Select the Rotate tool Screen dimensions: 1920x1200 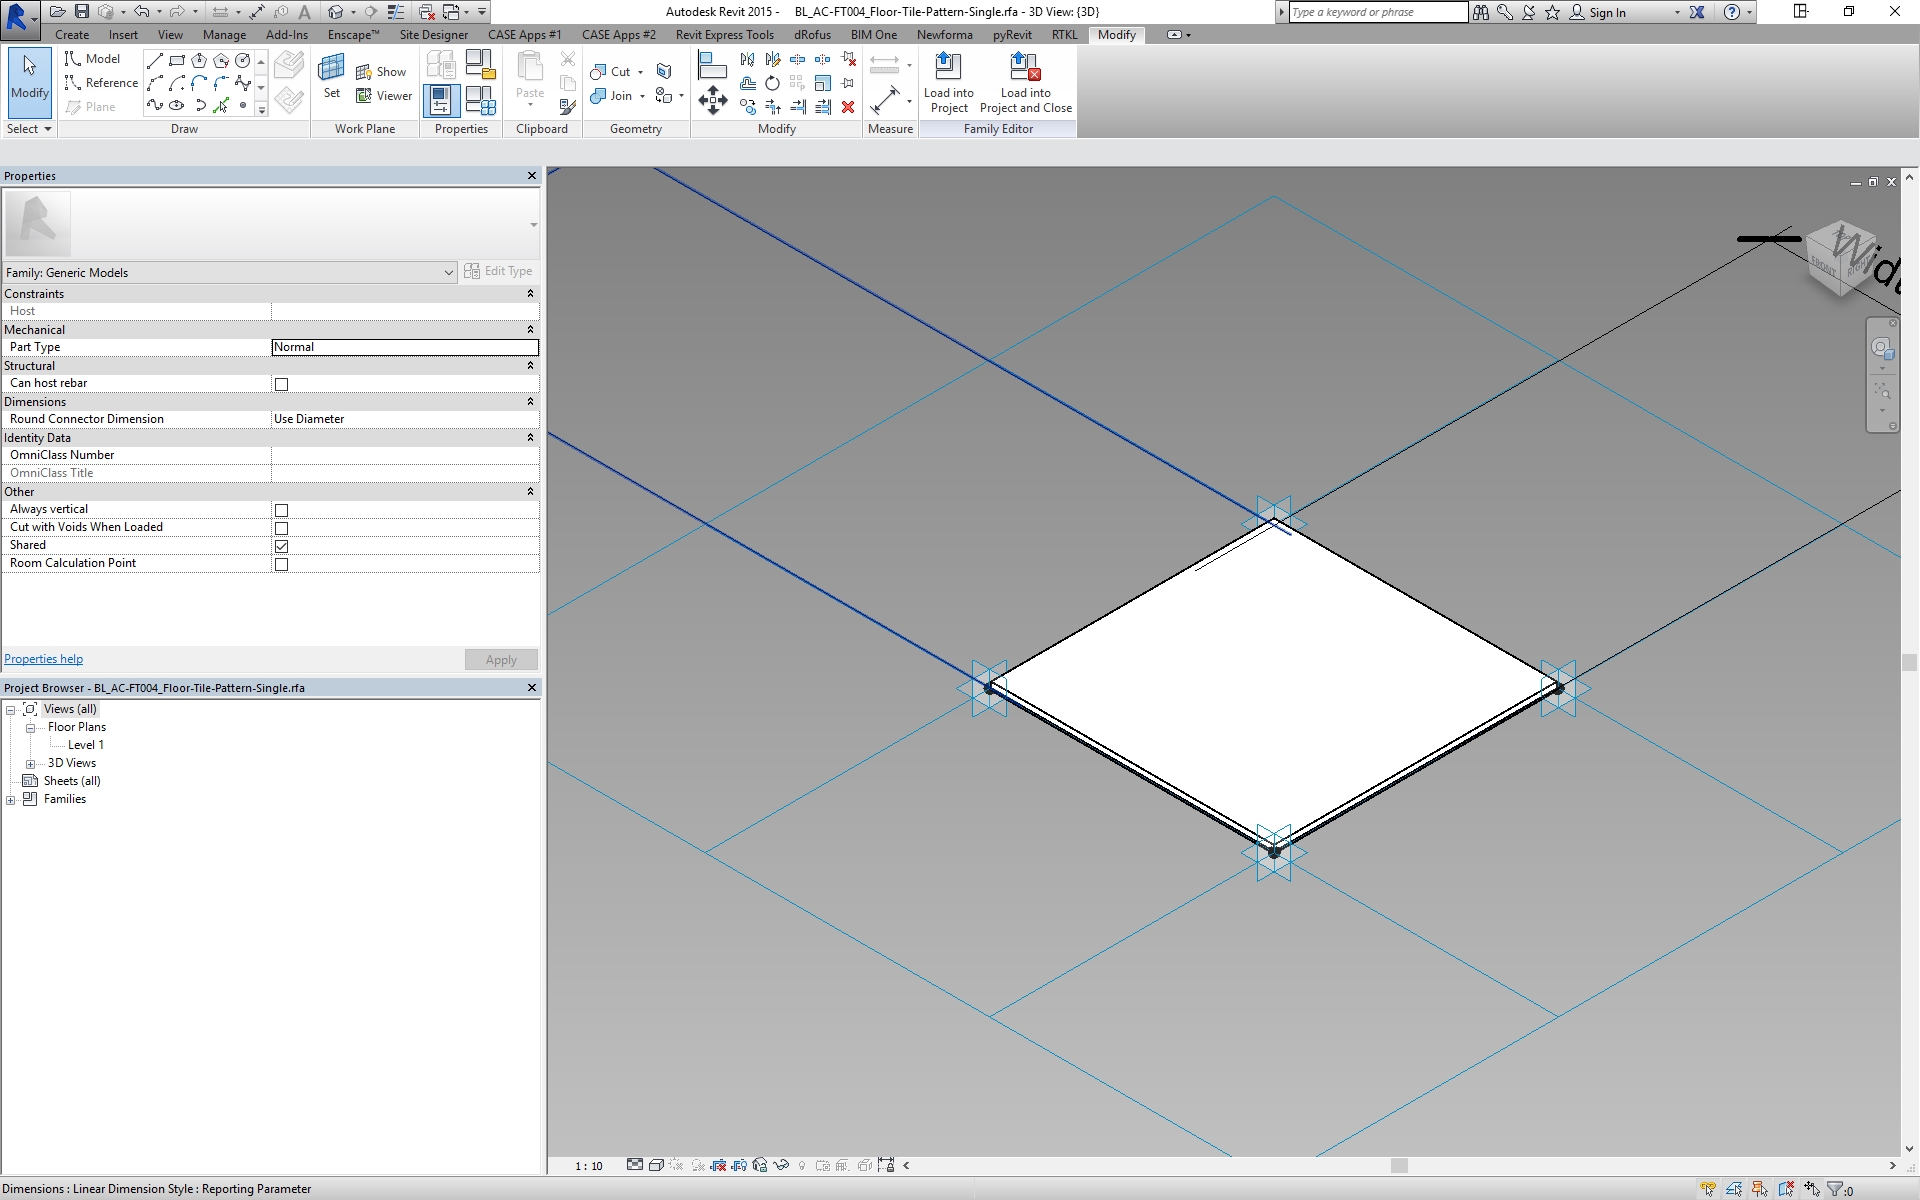click(772, 84)
